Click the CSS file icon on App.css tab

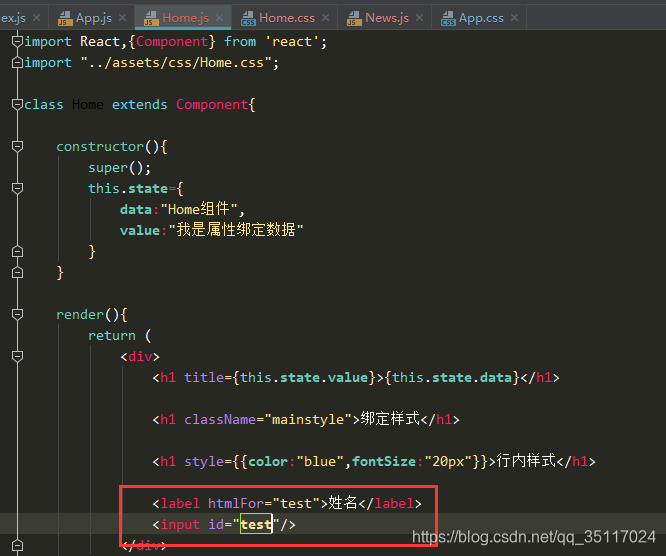(448, 19)
